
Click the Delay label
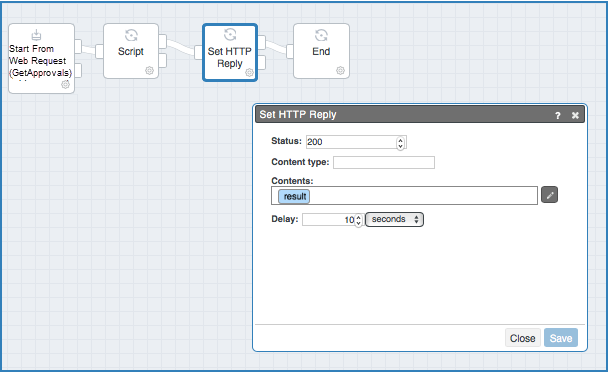pyautogui.click(x=285, y=219)
